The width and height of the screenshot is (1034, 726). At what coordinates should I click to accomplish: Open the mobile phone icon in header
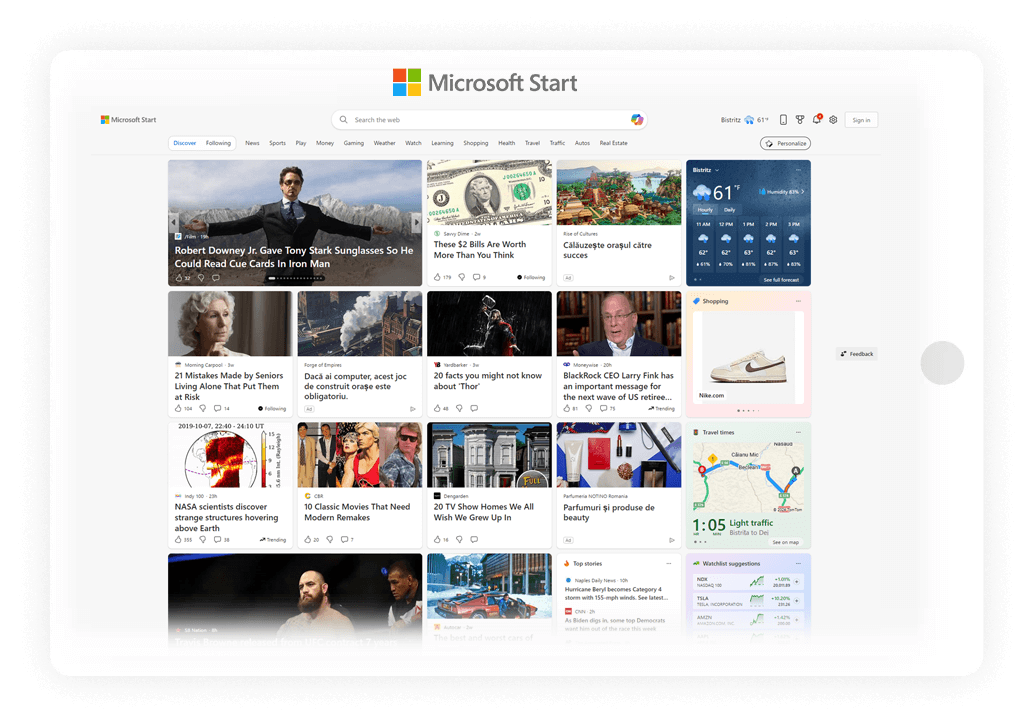783,119
